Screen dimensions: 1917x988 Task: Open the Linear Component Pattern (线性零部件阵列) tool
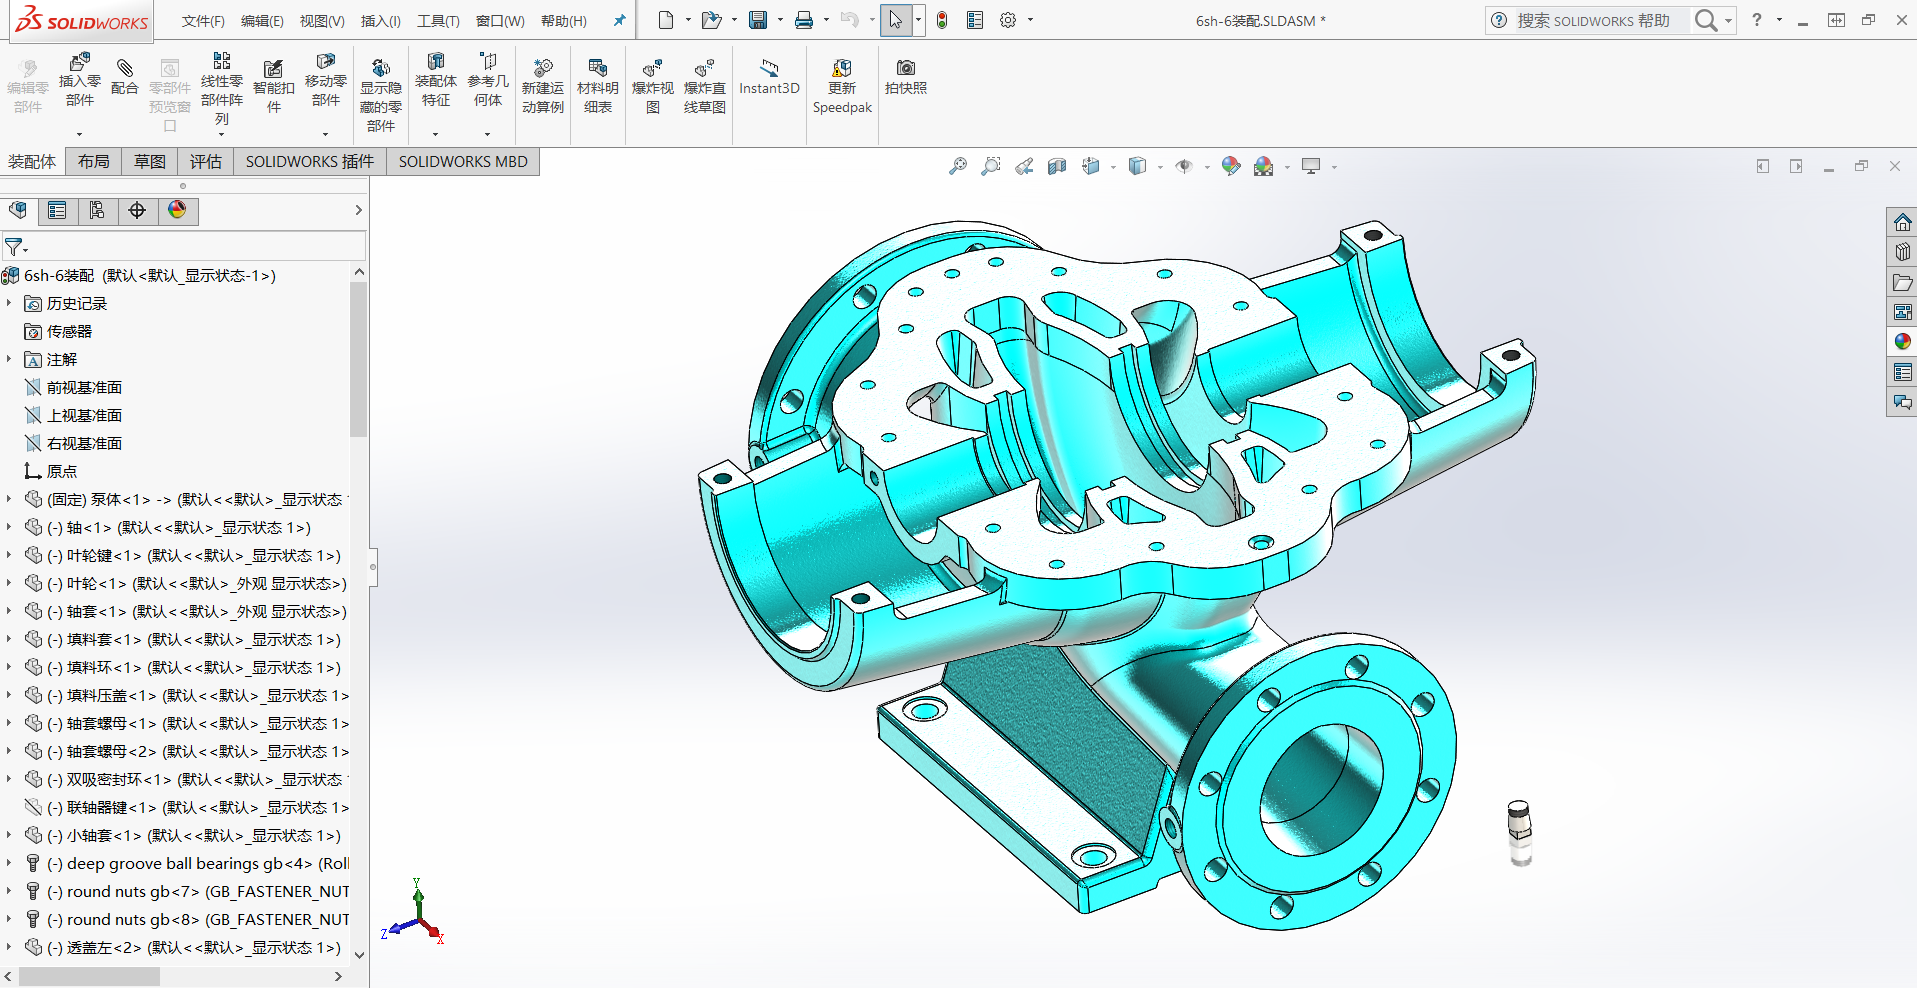pyautogui.click(x=222, y=89)
